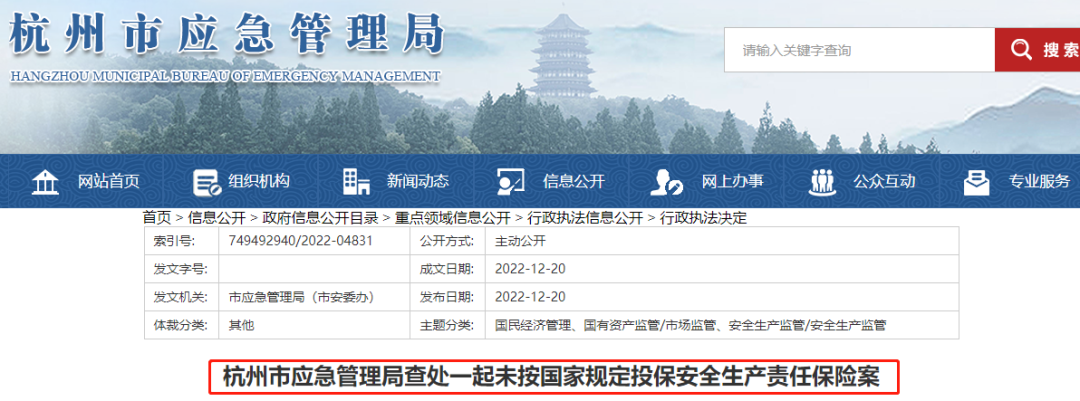The height and width of the screenshot is (401, 1080).
Task: Open the 组织机构 nav item
Action: click(259, 182)
